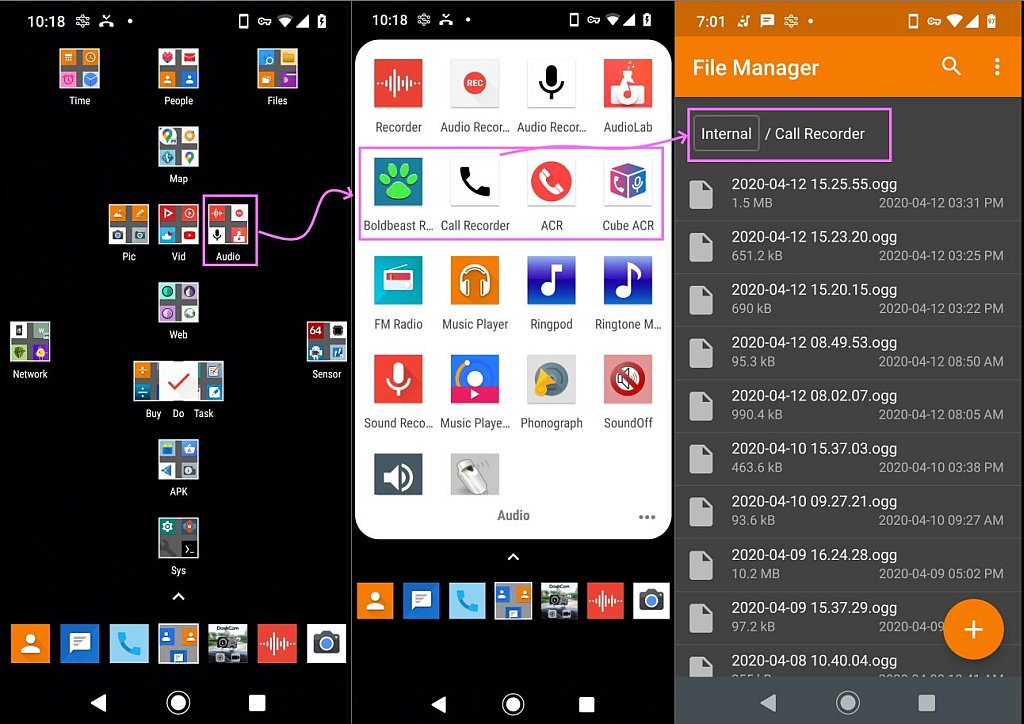Go to the Internal storage breadcrumb
Viewport: 1024px width, 724px height.
(726, 133)
